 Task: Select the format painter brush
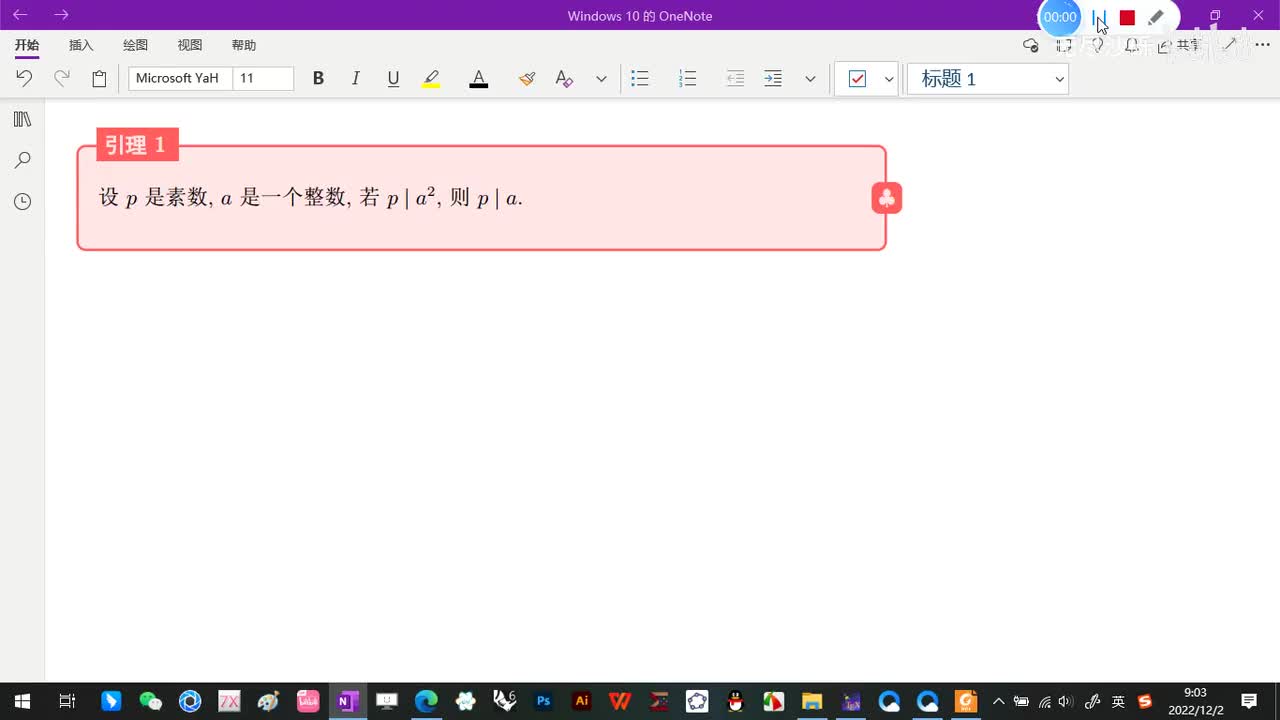tap(527, 78)
